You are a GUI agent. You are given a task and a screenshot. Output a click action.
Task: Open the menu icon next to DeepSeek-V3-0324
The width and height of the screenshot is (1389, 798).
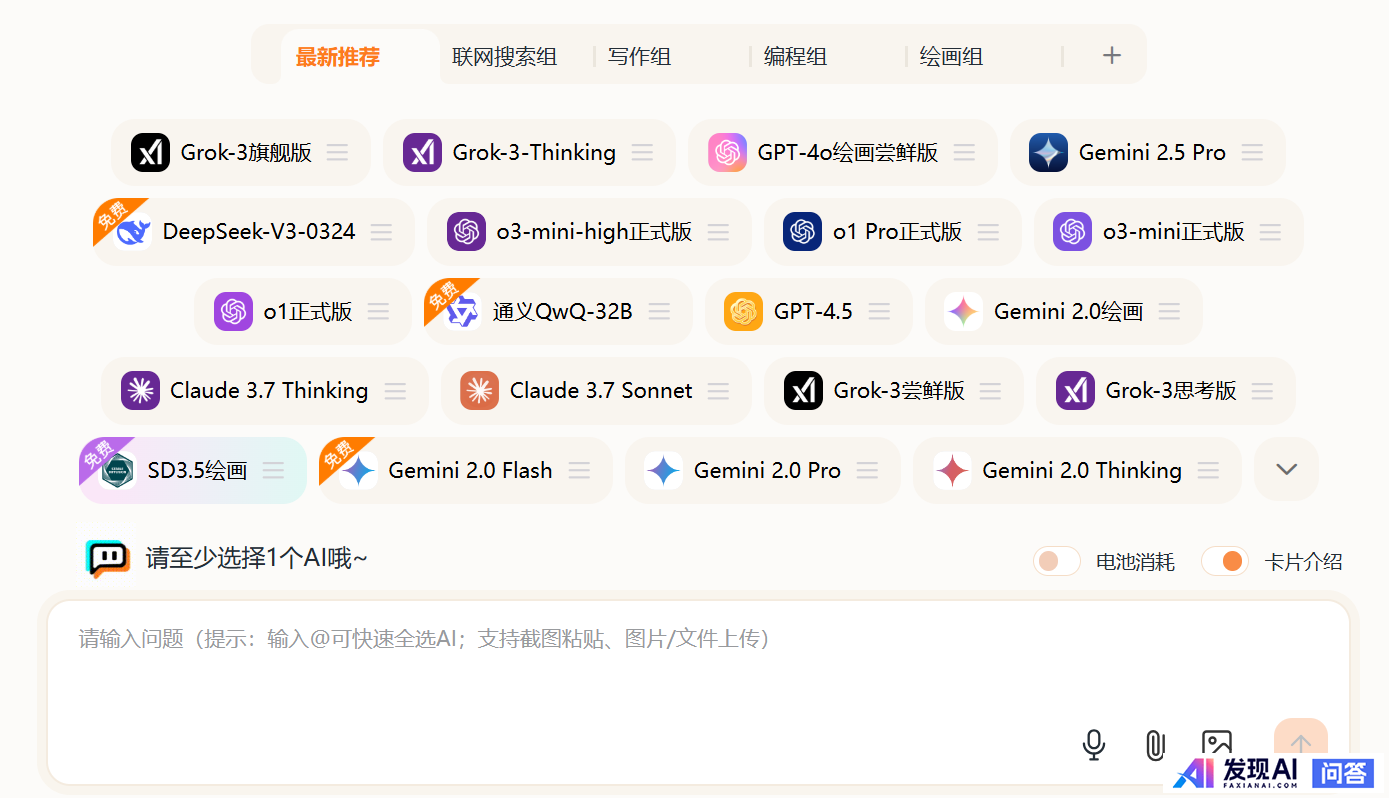[x=381, y=232]
